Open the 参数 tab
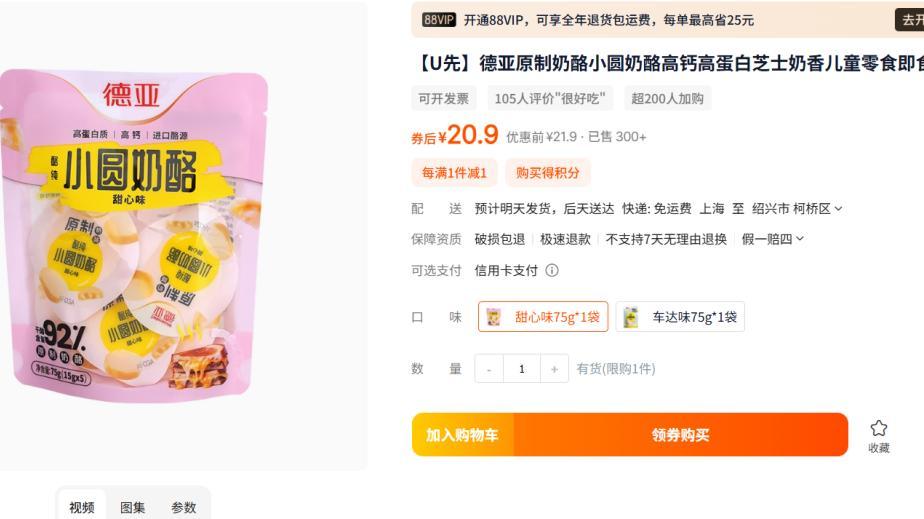This screenshot has height=519, width=924. click(183, 507)
